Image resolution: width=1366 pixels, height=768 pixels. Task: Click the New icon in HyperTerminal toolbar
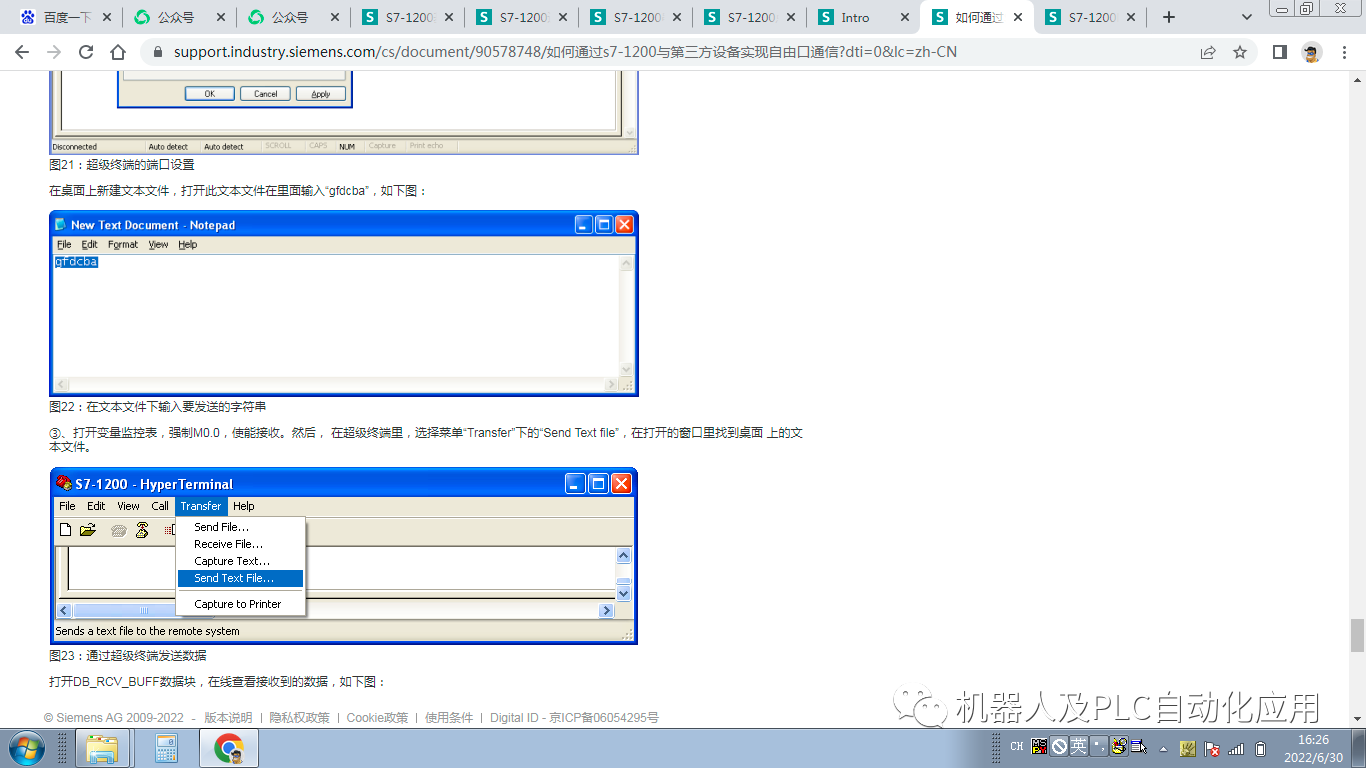(x=66, y=530)
